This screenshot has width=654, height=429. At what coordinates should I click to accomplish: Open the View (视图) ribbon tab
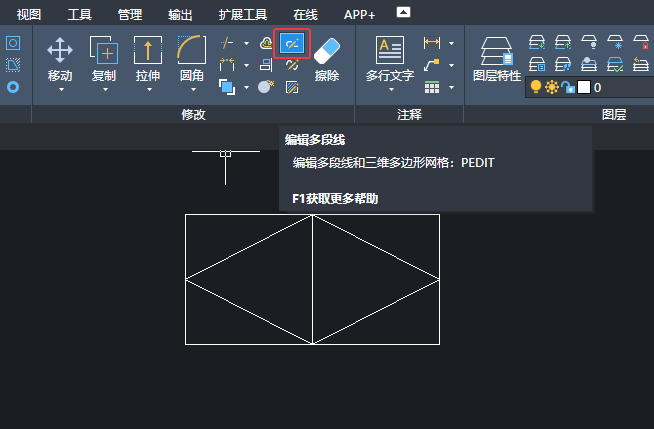coord(29,15)
